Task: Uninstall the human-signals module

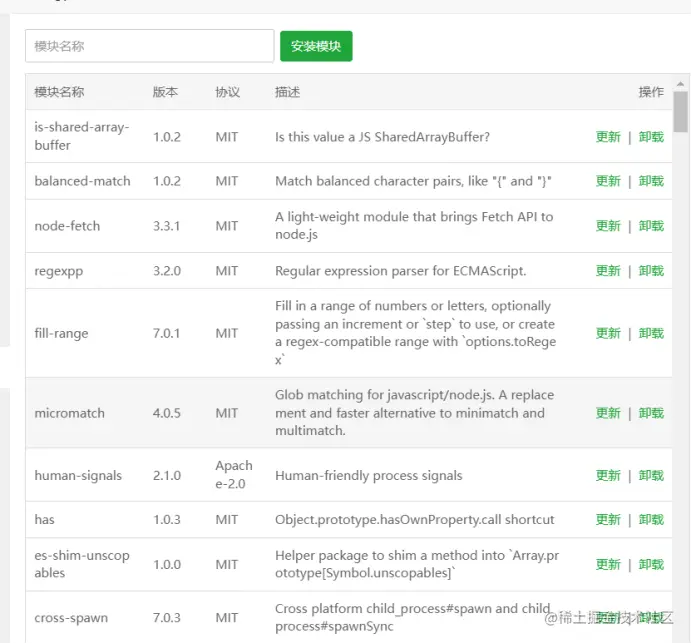Action: [651, 475]
